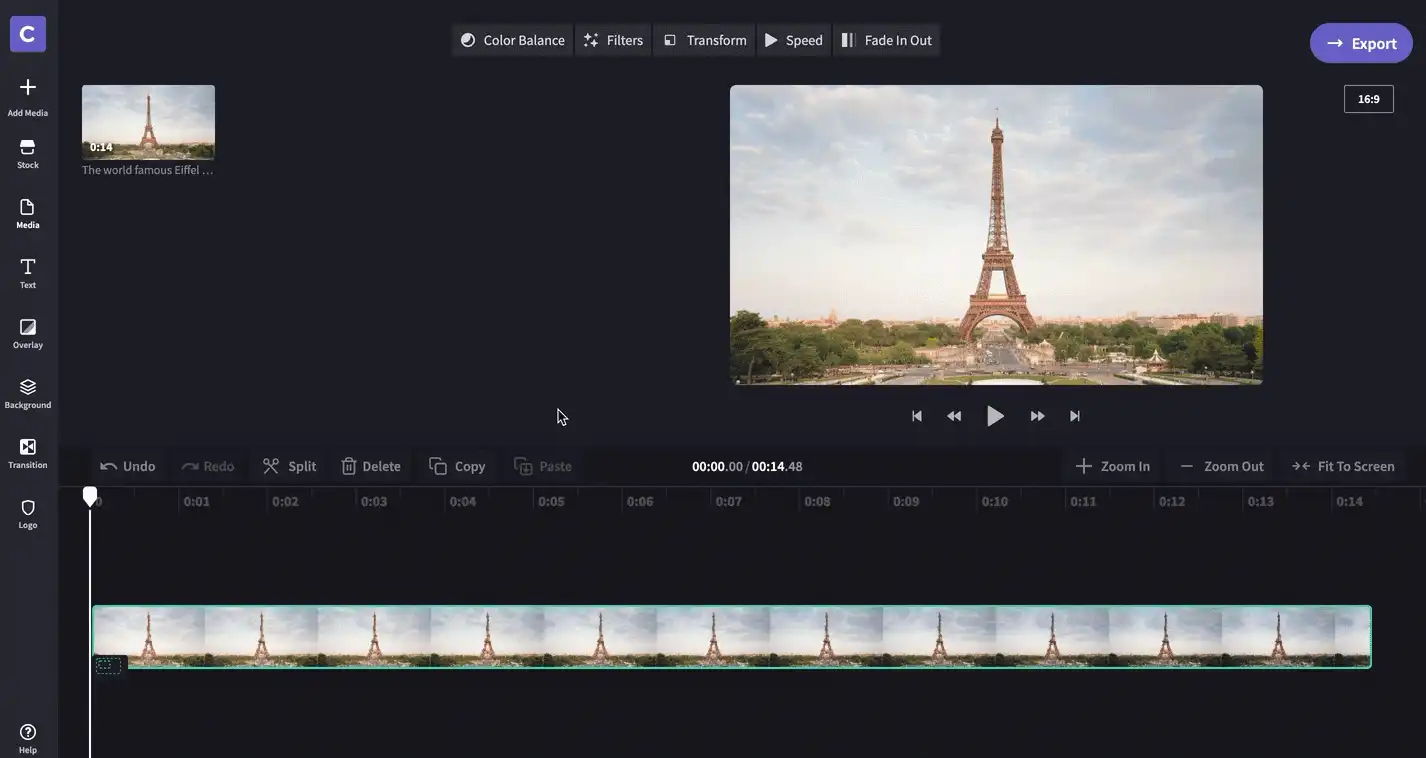1426x758 pixels.
Task: Select the Eiffel Tower media thumbnail
Action: (x=148, y=122)
